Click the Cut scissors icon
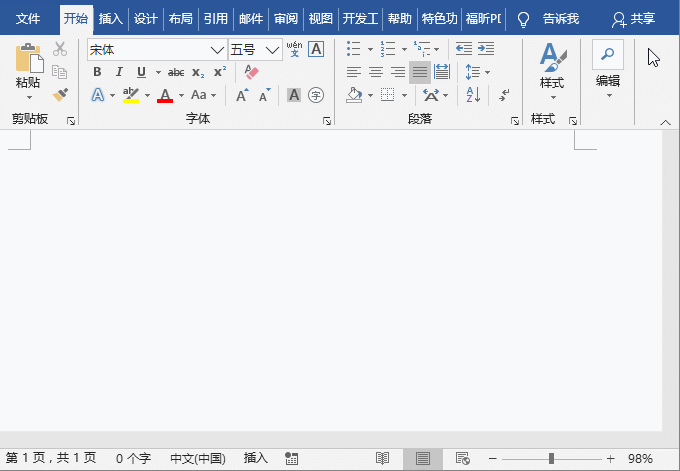 60,49
